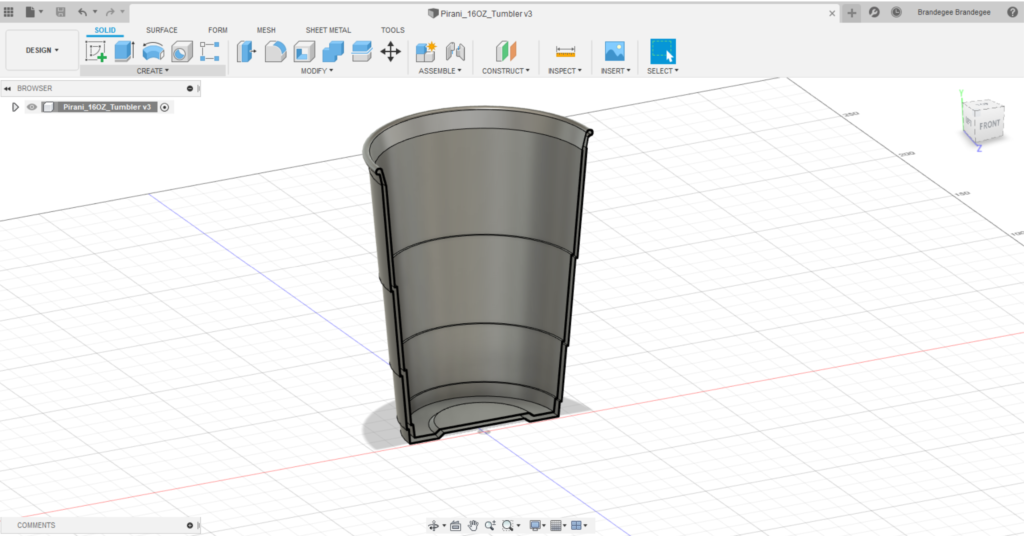Viewport: 1024px width, 536px height.
Task: Open the CONSTRUCT menu dropdown
Action: pyautogui.click(x=505, y=71)
